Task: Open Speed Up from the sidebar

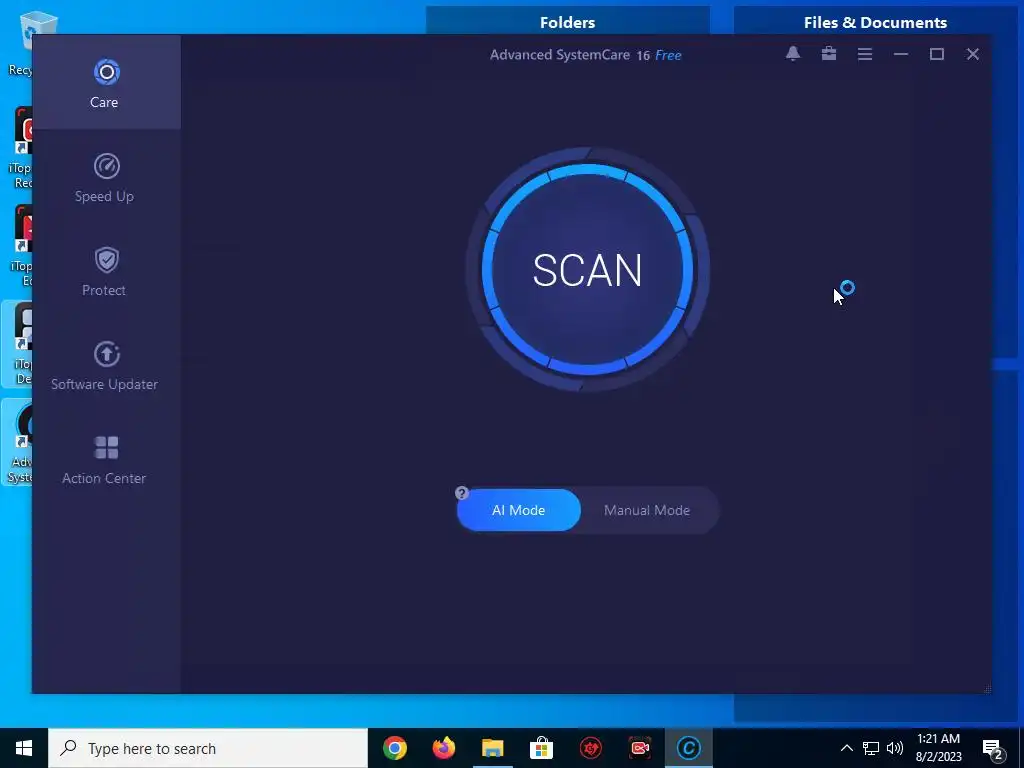Action: pyautogui.click(x=106, y=178)
